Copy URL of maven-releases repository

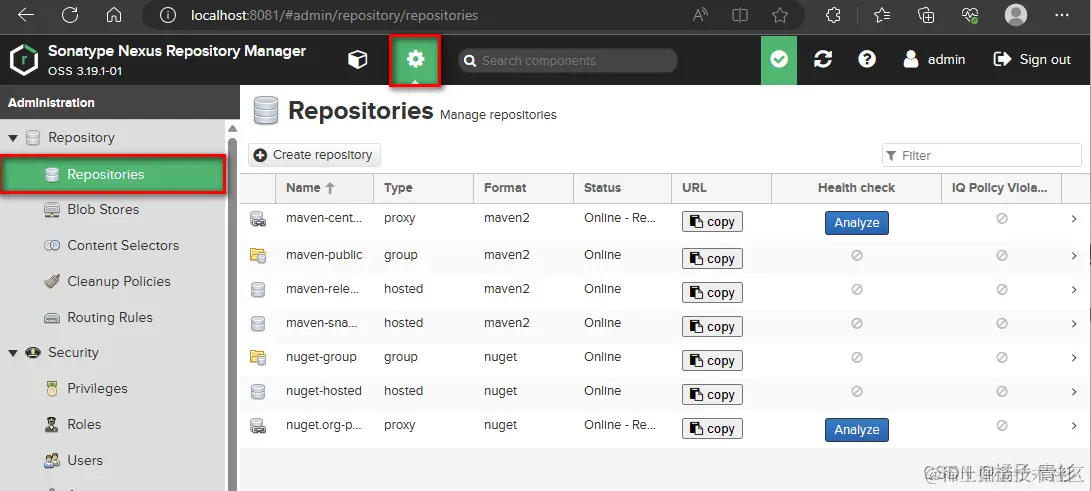coord(712,293)
